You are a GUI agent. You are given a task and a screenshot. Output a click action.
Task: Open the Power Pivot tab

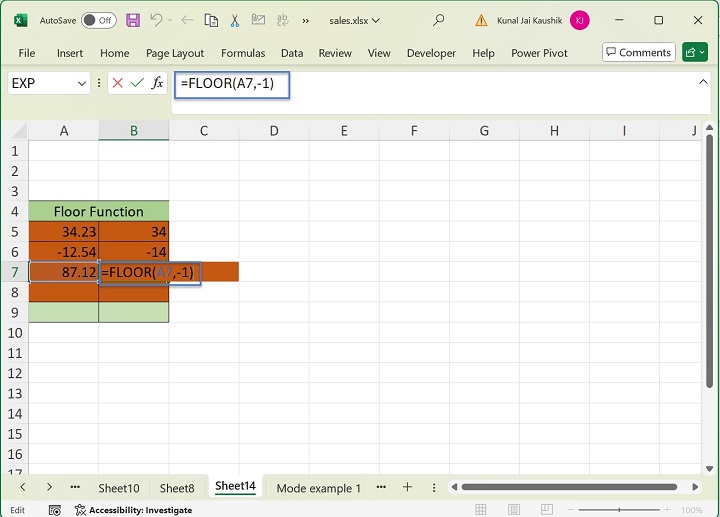pos(540,53)
